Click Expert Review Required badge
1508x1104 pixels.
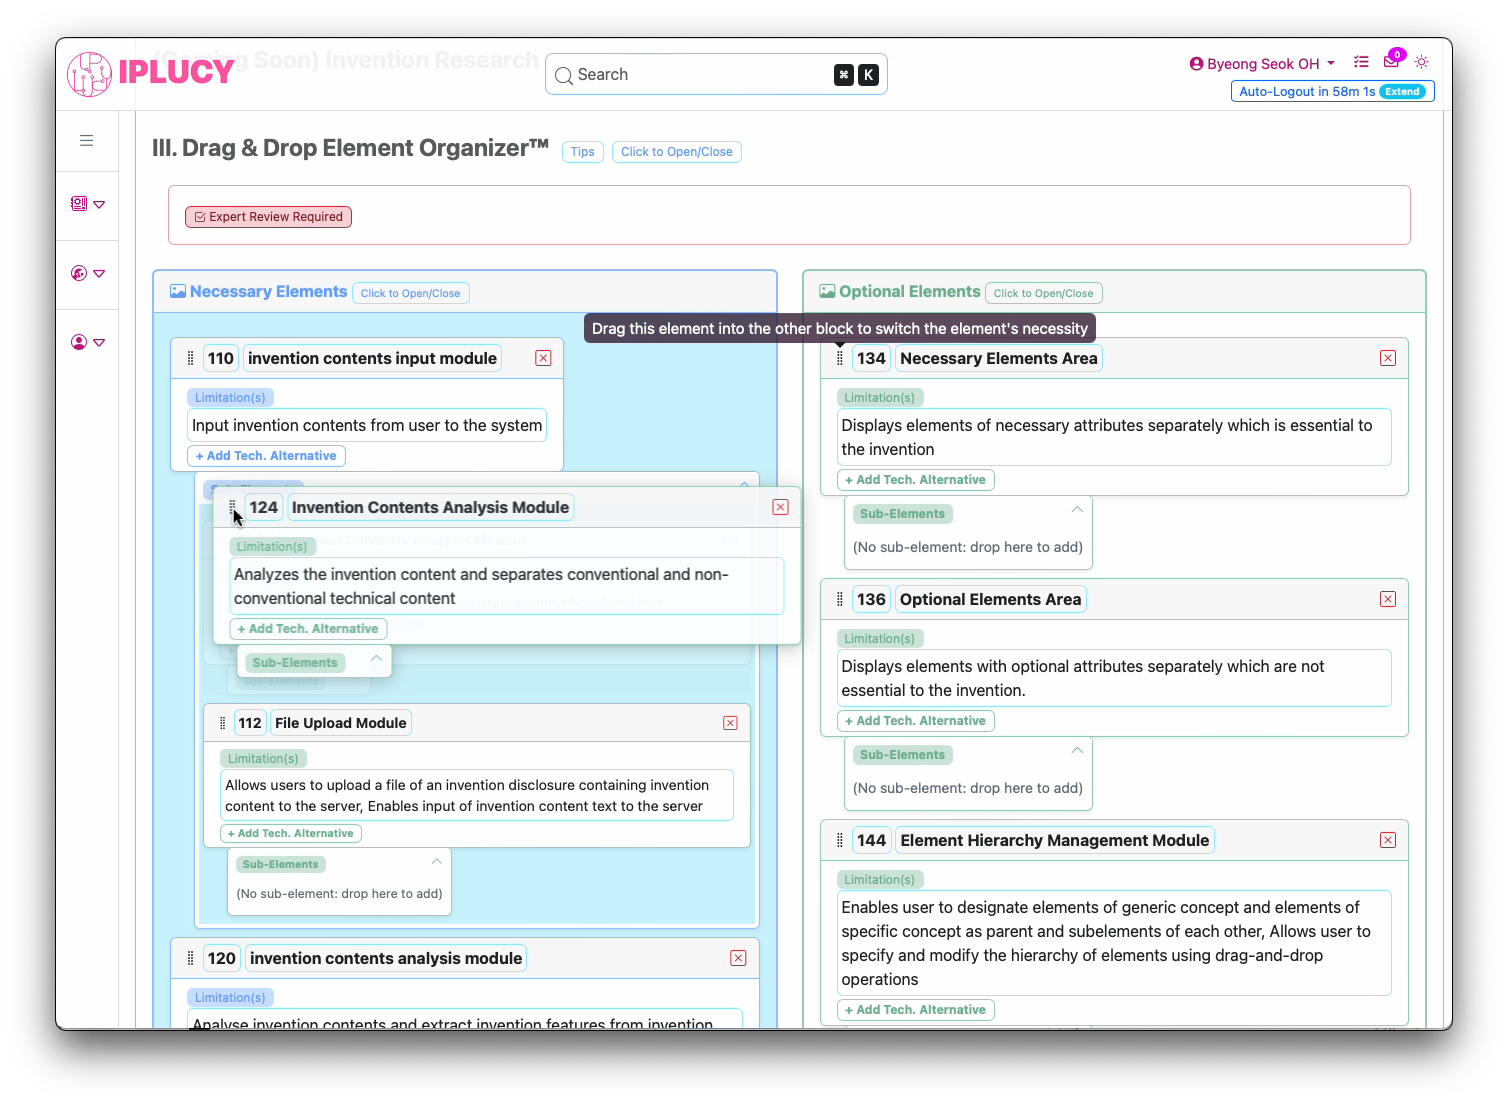pos(268,217)
